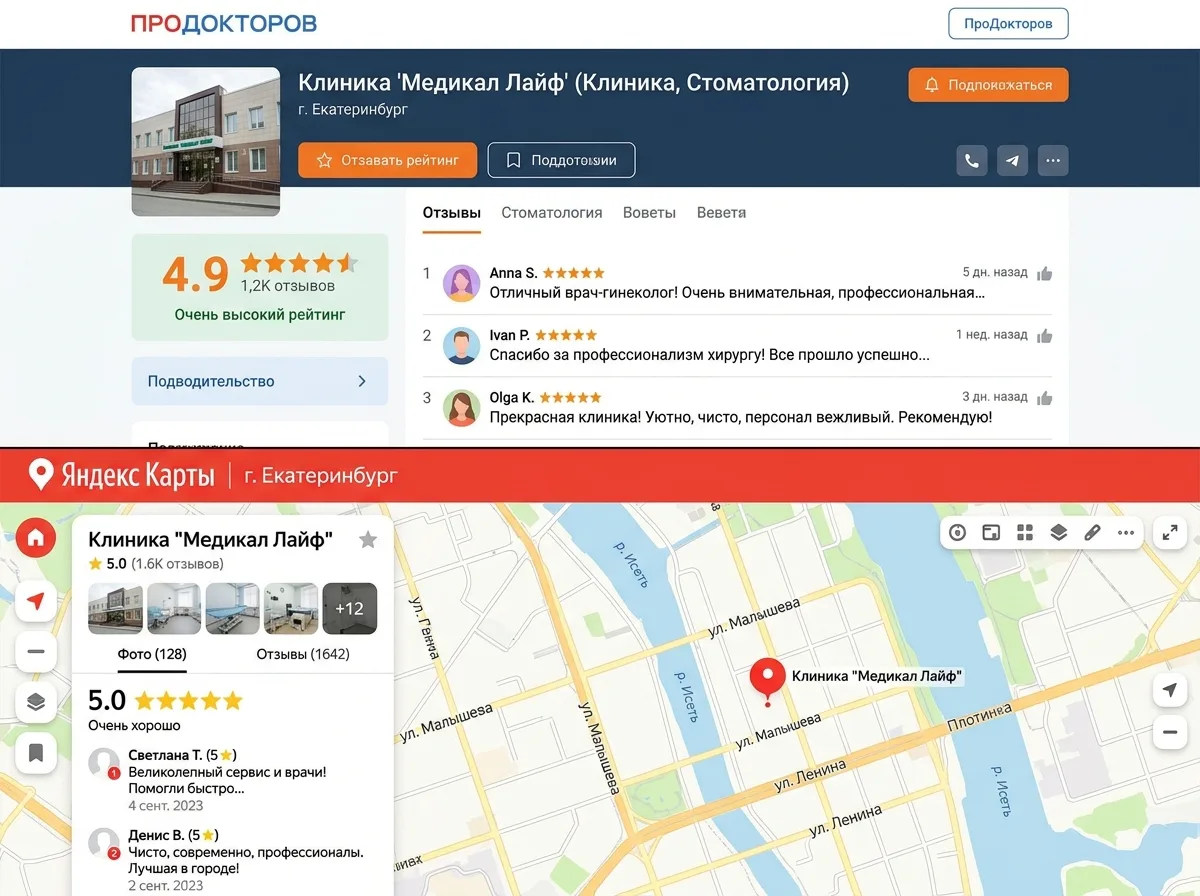Open the Отзывы (1642) tab
The width and height of the screenshot is (1200, 896).
[x=303, y=654]
